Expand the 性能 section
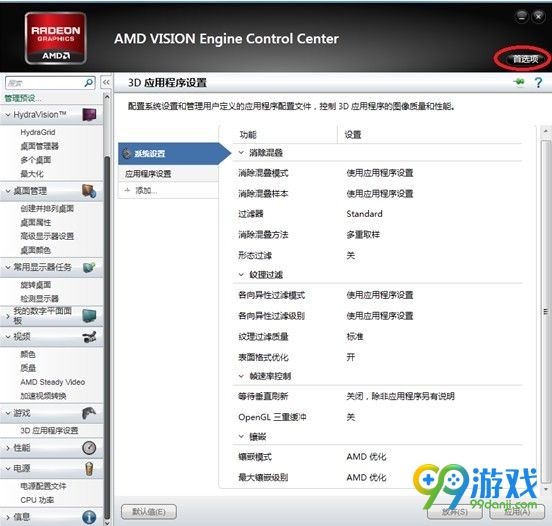Viewport: 552px width, 526px height. (8, 448)
